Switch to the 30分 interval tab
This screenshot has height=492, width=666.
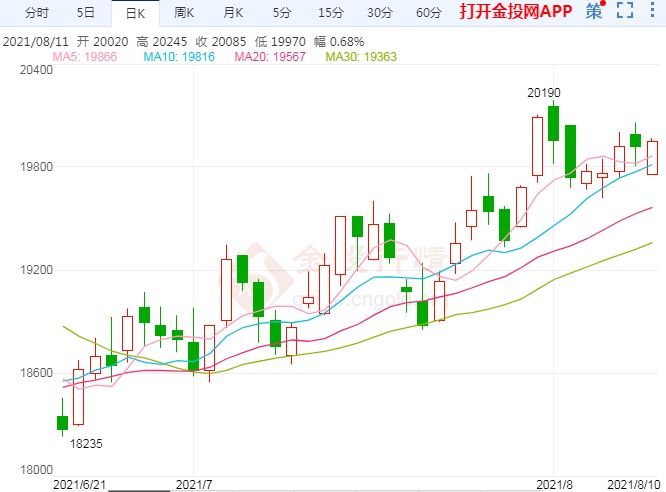(x=380, y=13)
